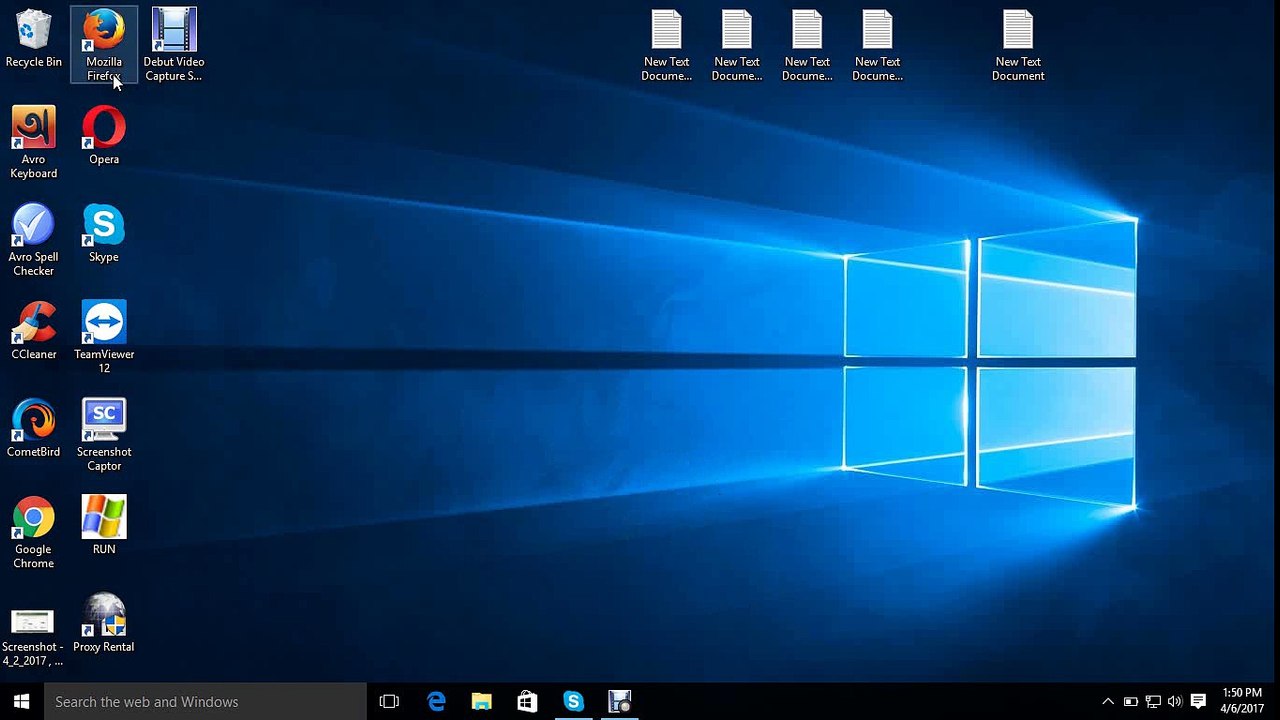Open the clock showing 1:50 PM
The image size is (1280, 720).
coord(1242,701)
